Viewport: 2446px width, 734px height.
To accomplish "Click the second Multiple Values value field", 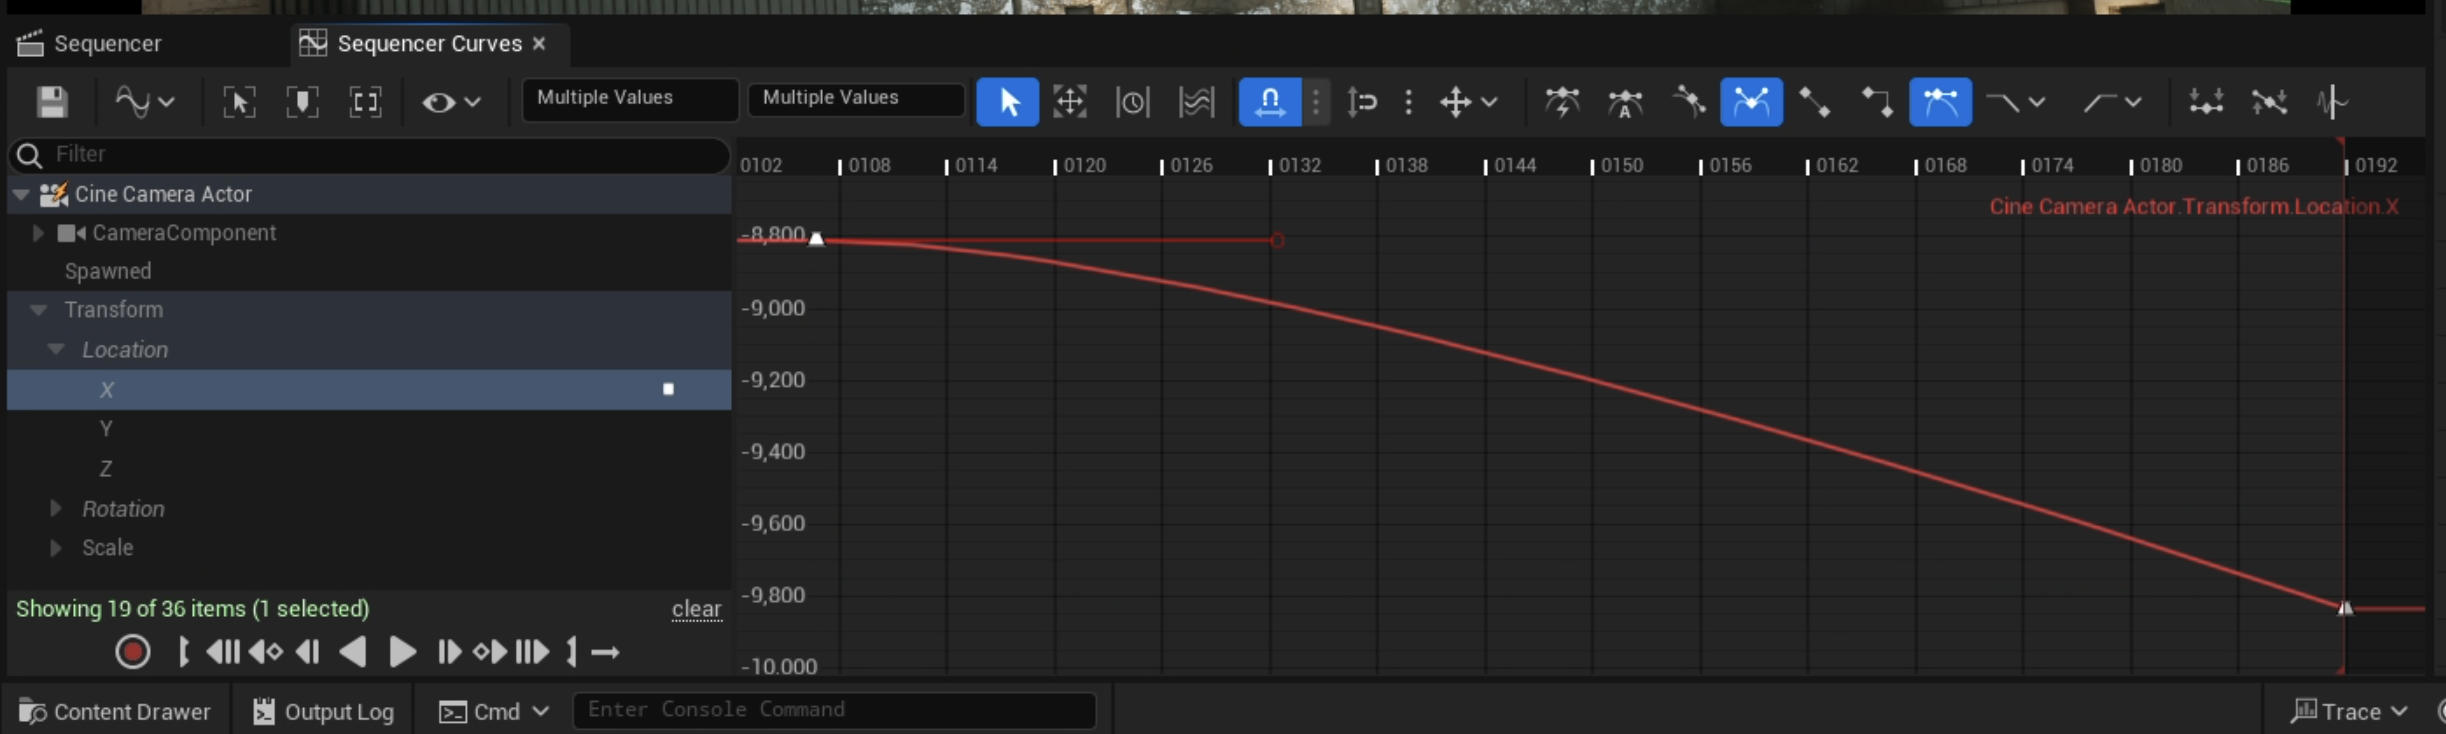I will click(x=856, y=99).
